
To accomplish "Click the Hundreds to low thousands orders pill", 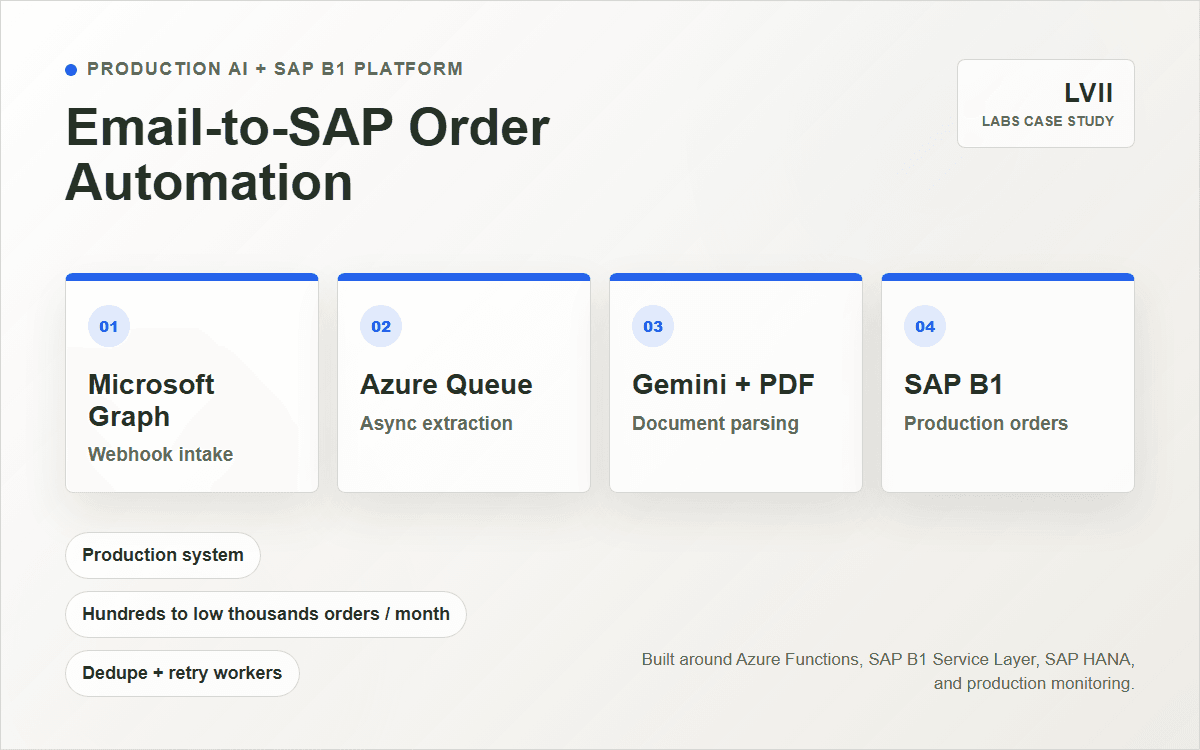I will point(266,614).
